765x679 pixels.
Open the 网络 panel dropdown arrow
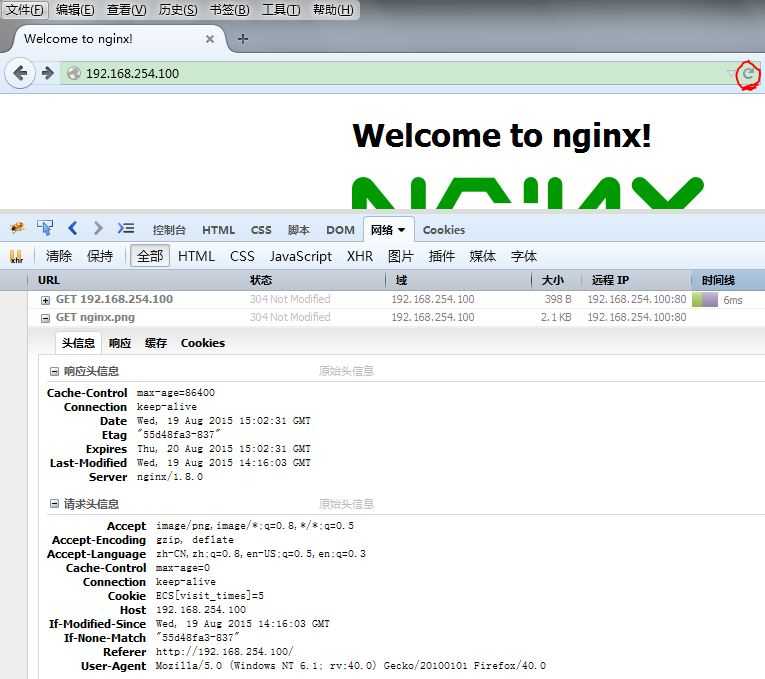coord(402,230)
